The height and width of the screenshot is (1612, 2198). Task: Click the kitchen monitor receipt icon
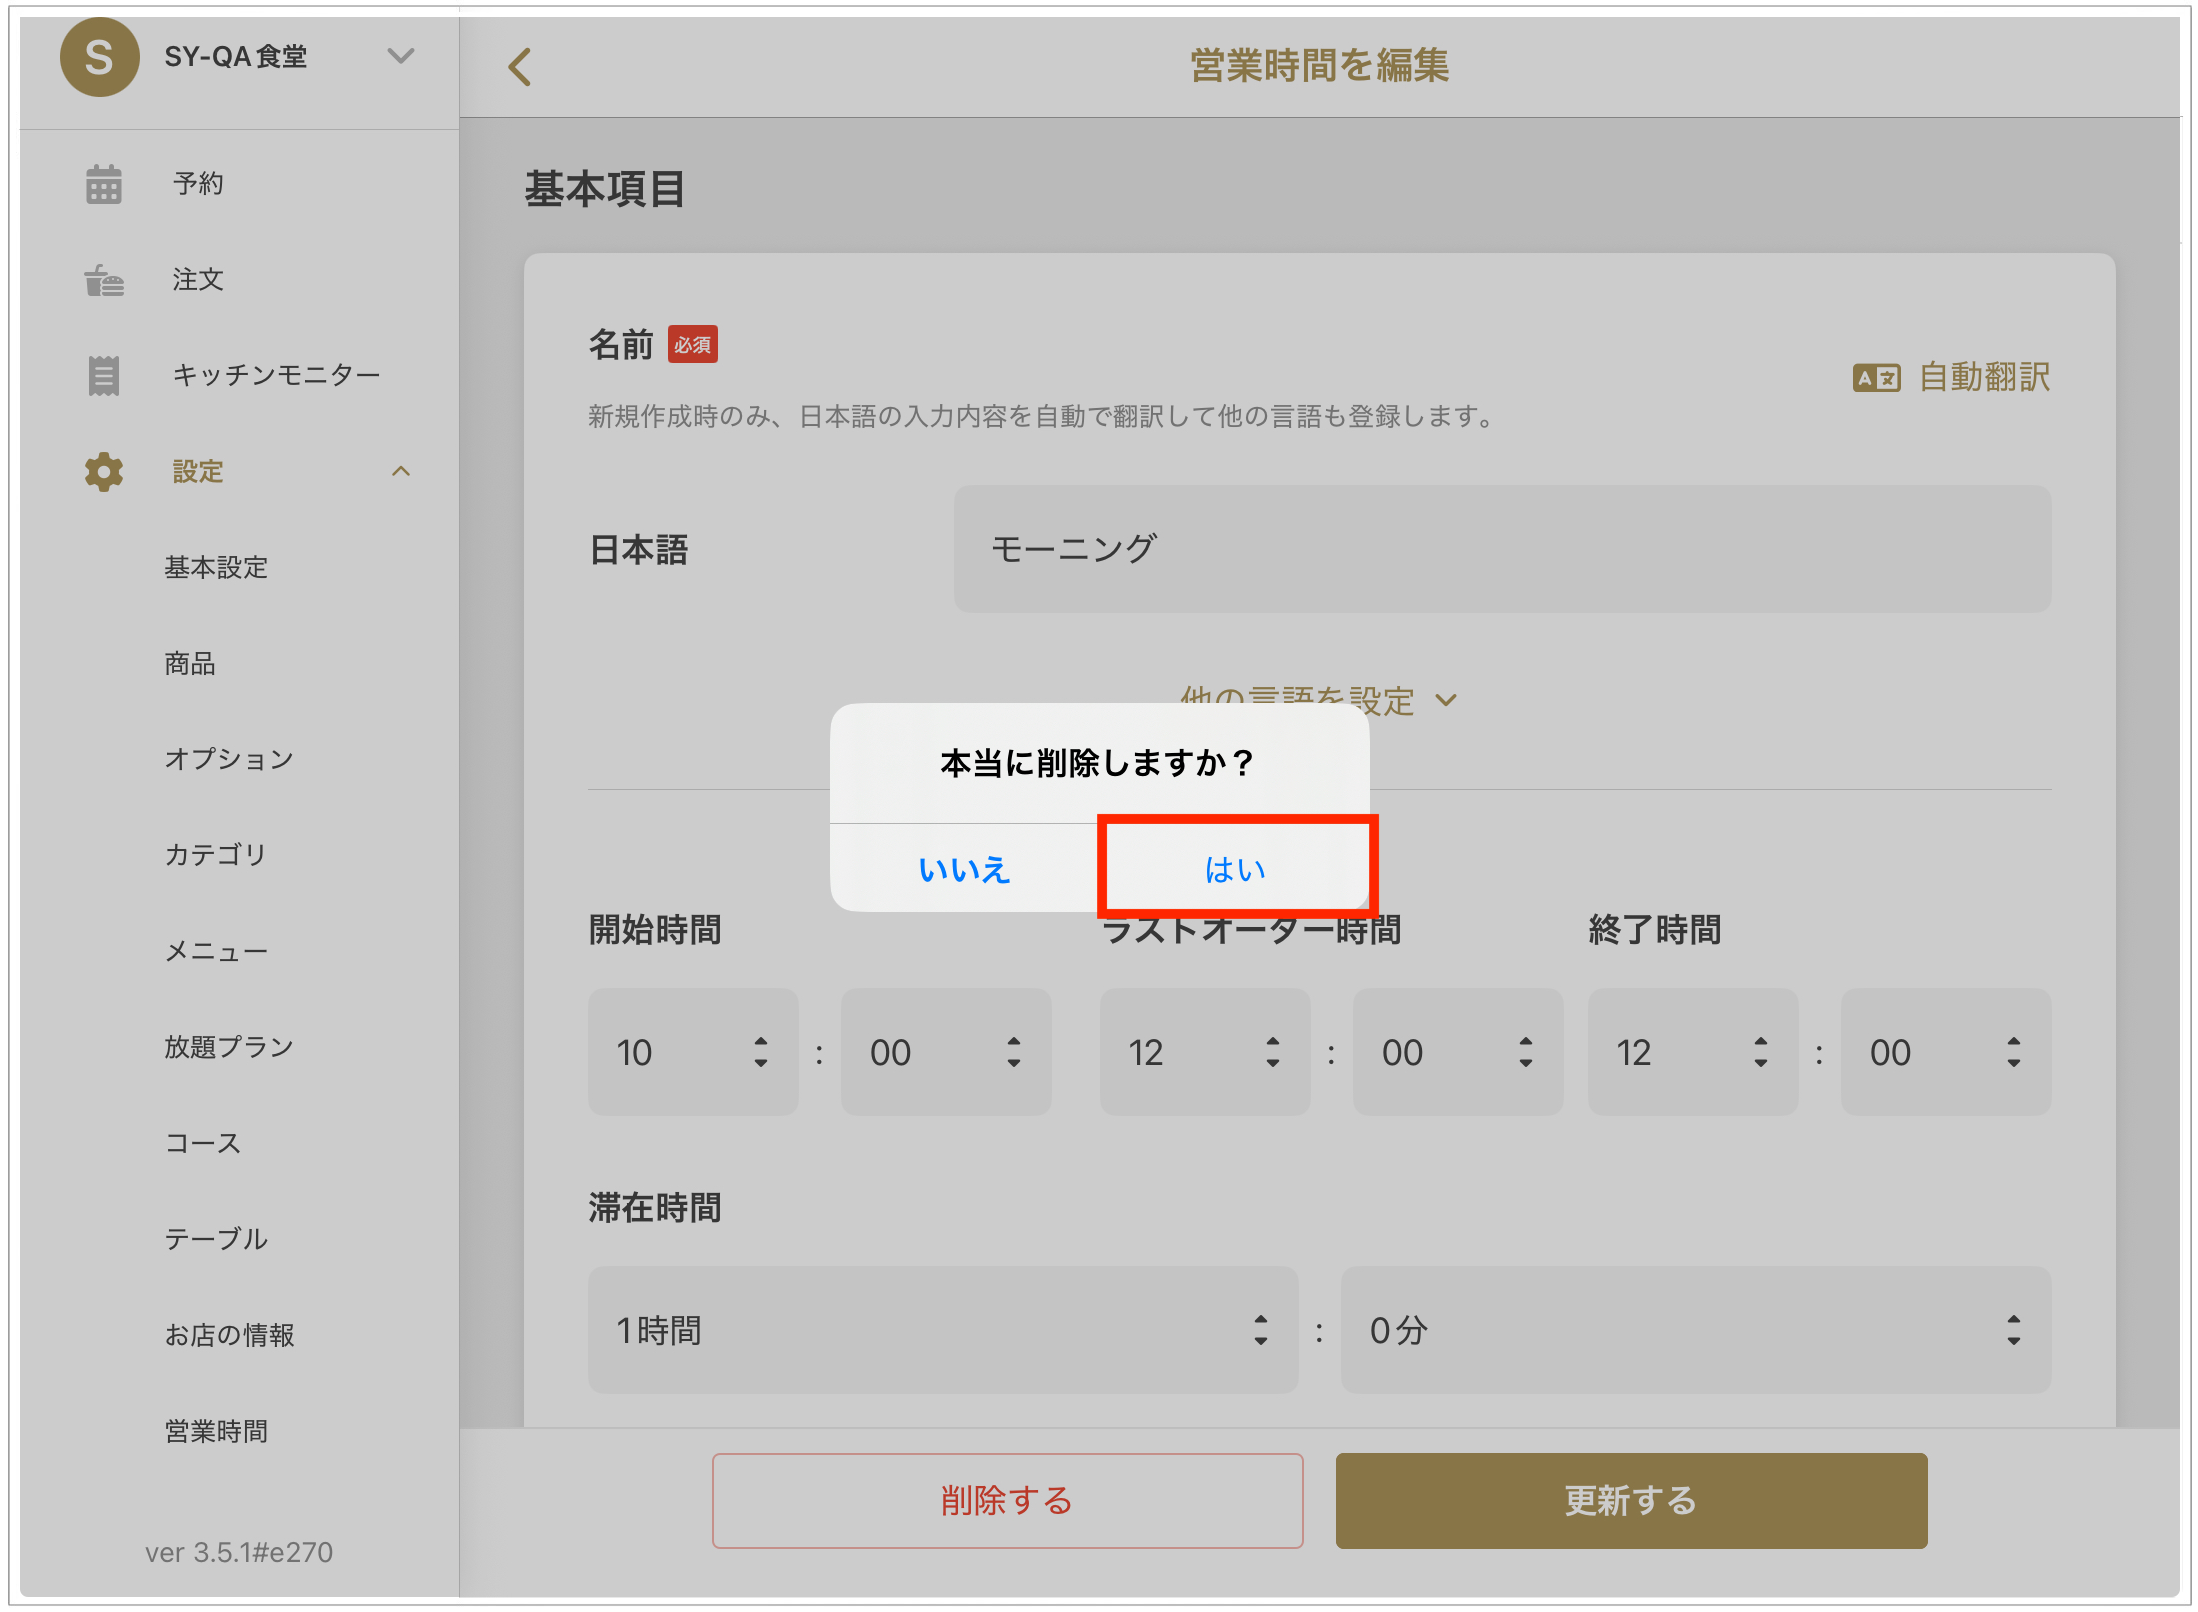click(x=103, y=375)
